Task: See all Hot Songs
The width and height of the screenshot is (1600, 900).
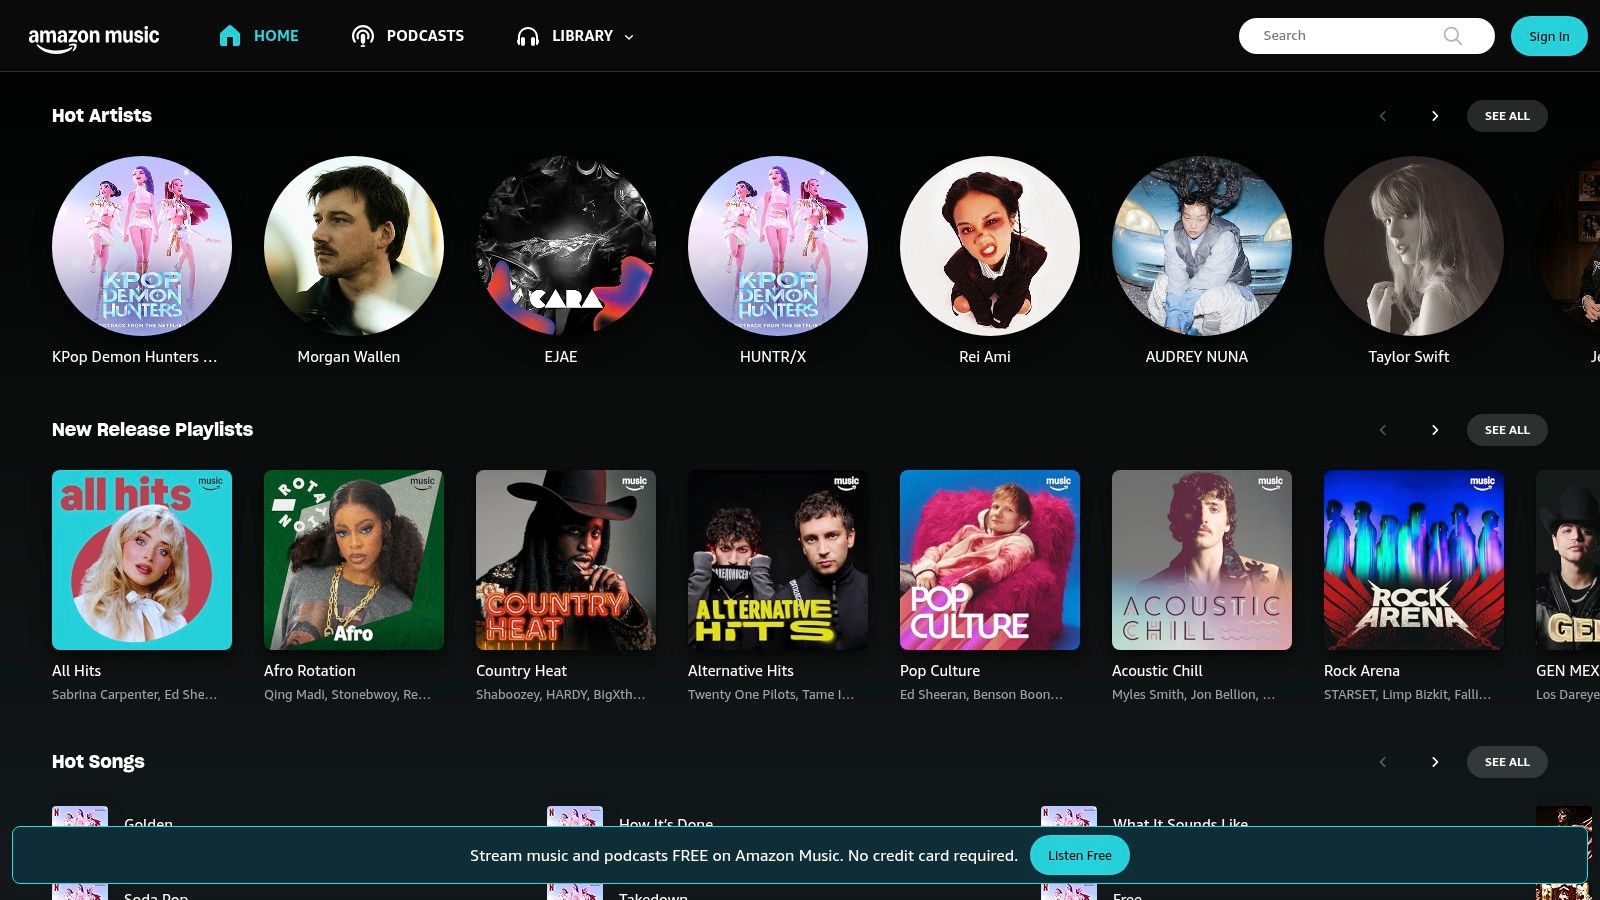Action: point(1507,762)
